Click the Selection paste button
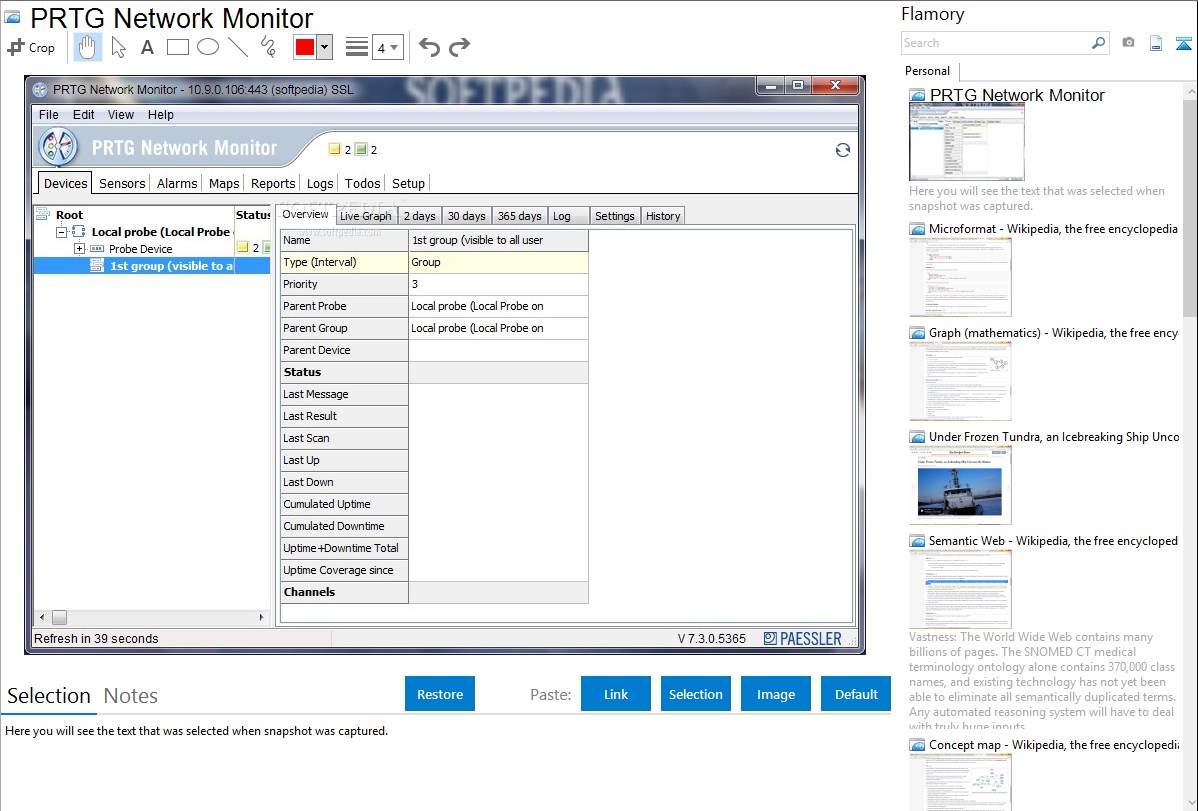The width and height of the screenshot is (1198, 811). point(695,694)
